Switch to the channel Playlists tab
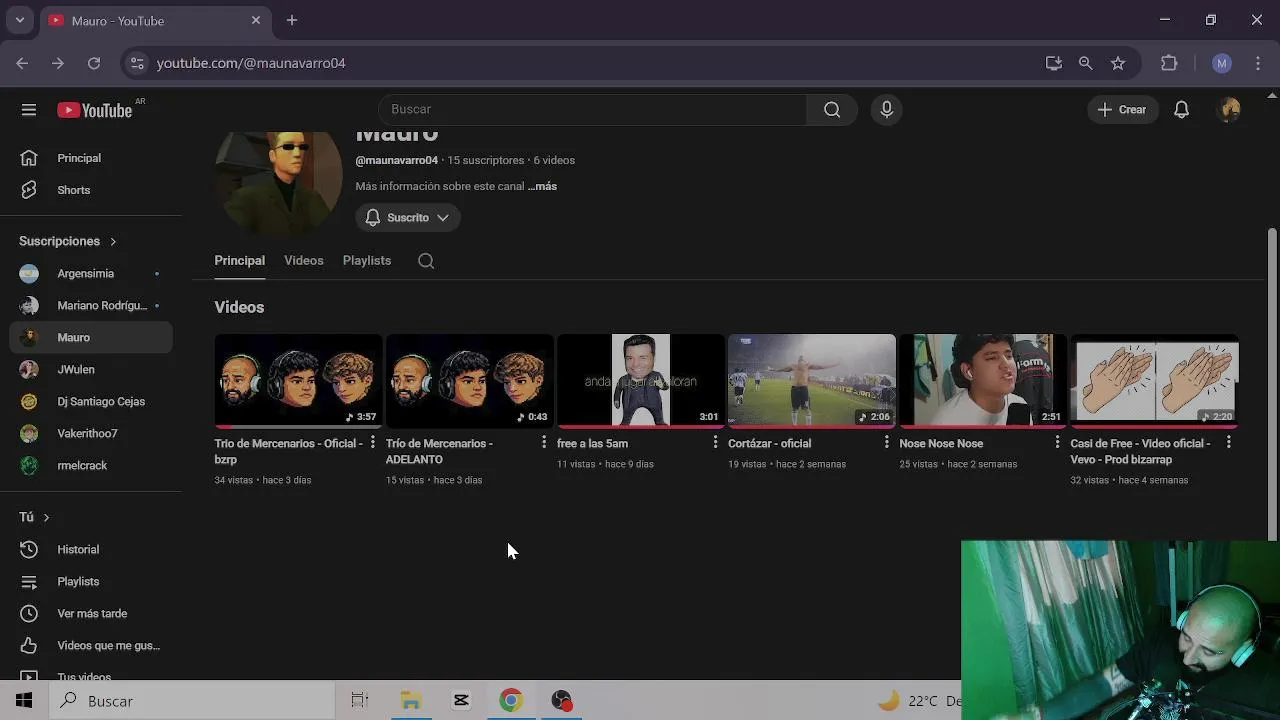Viewport: 1280px width, 720px height. tap(367, 260)
